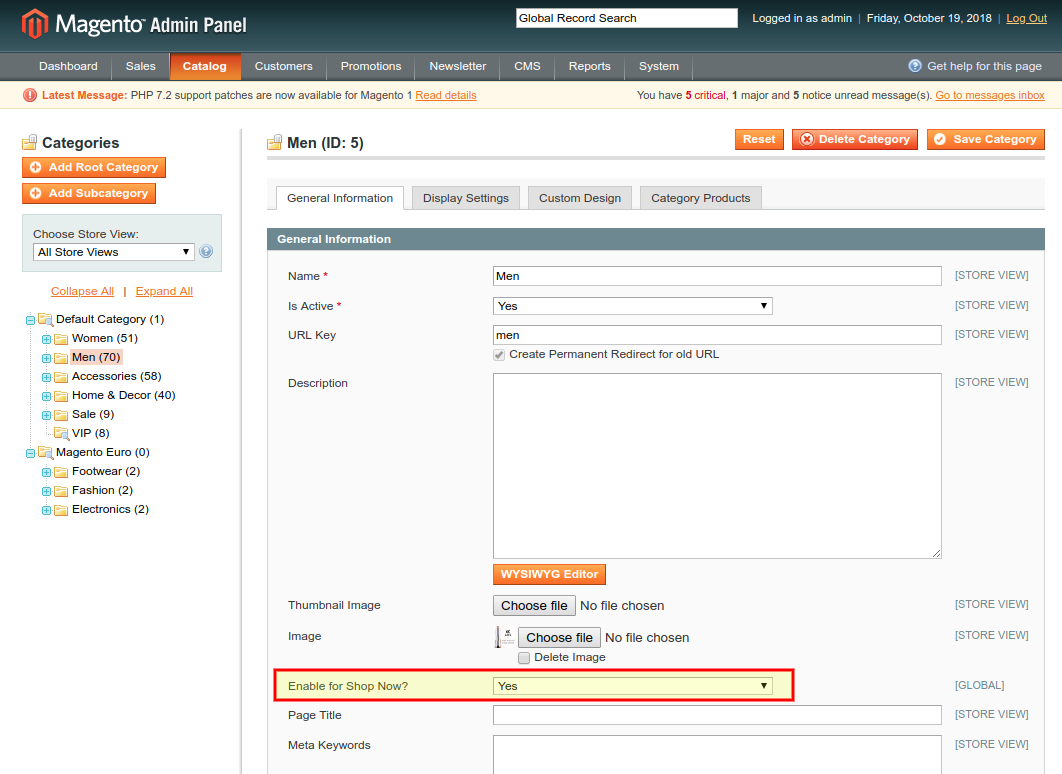The width and height of the screenshot is (1062, 774).
Task: Click the Log Out link
Action: (x=1027, y=18)
